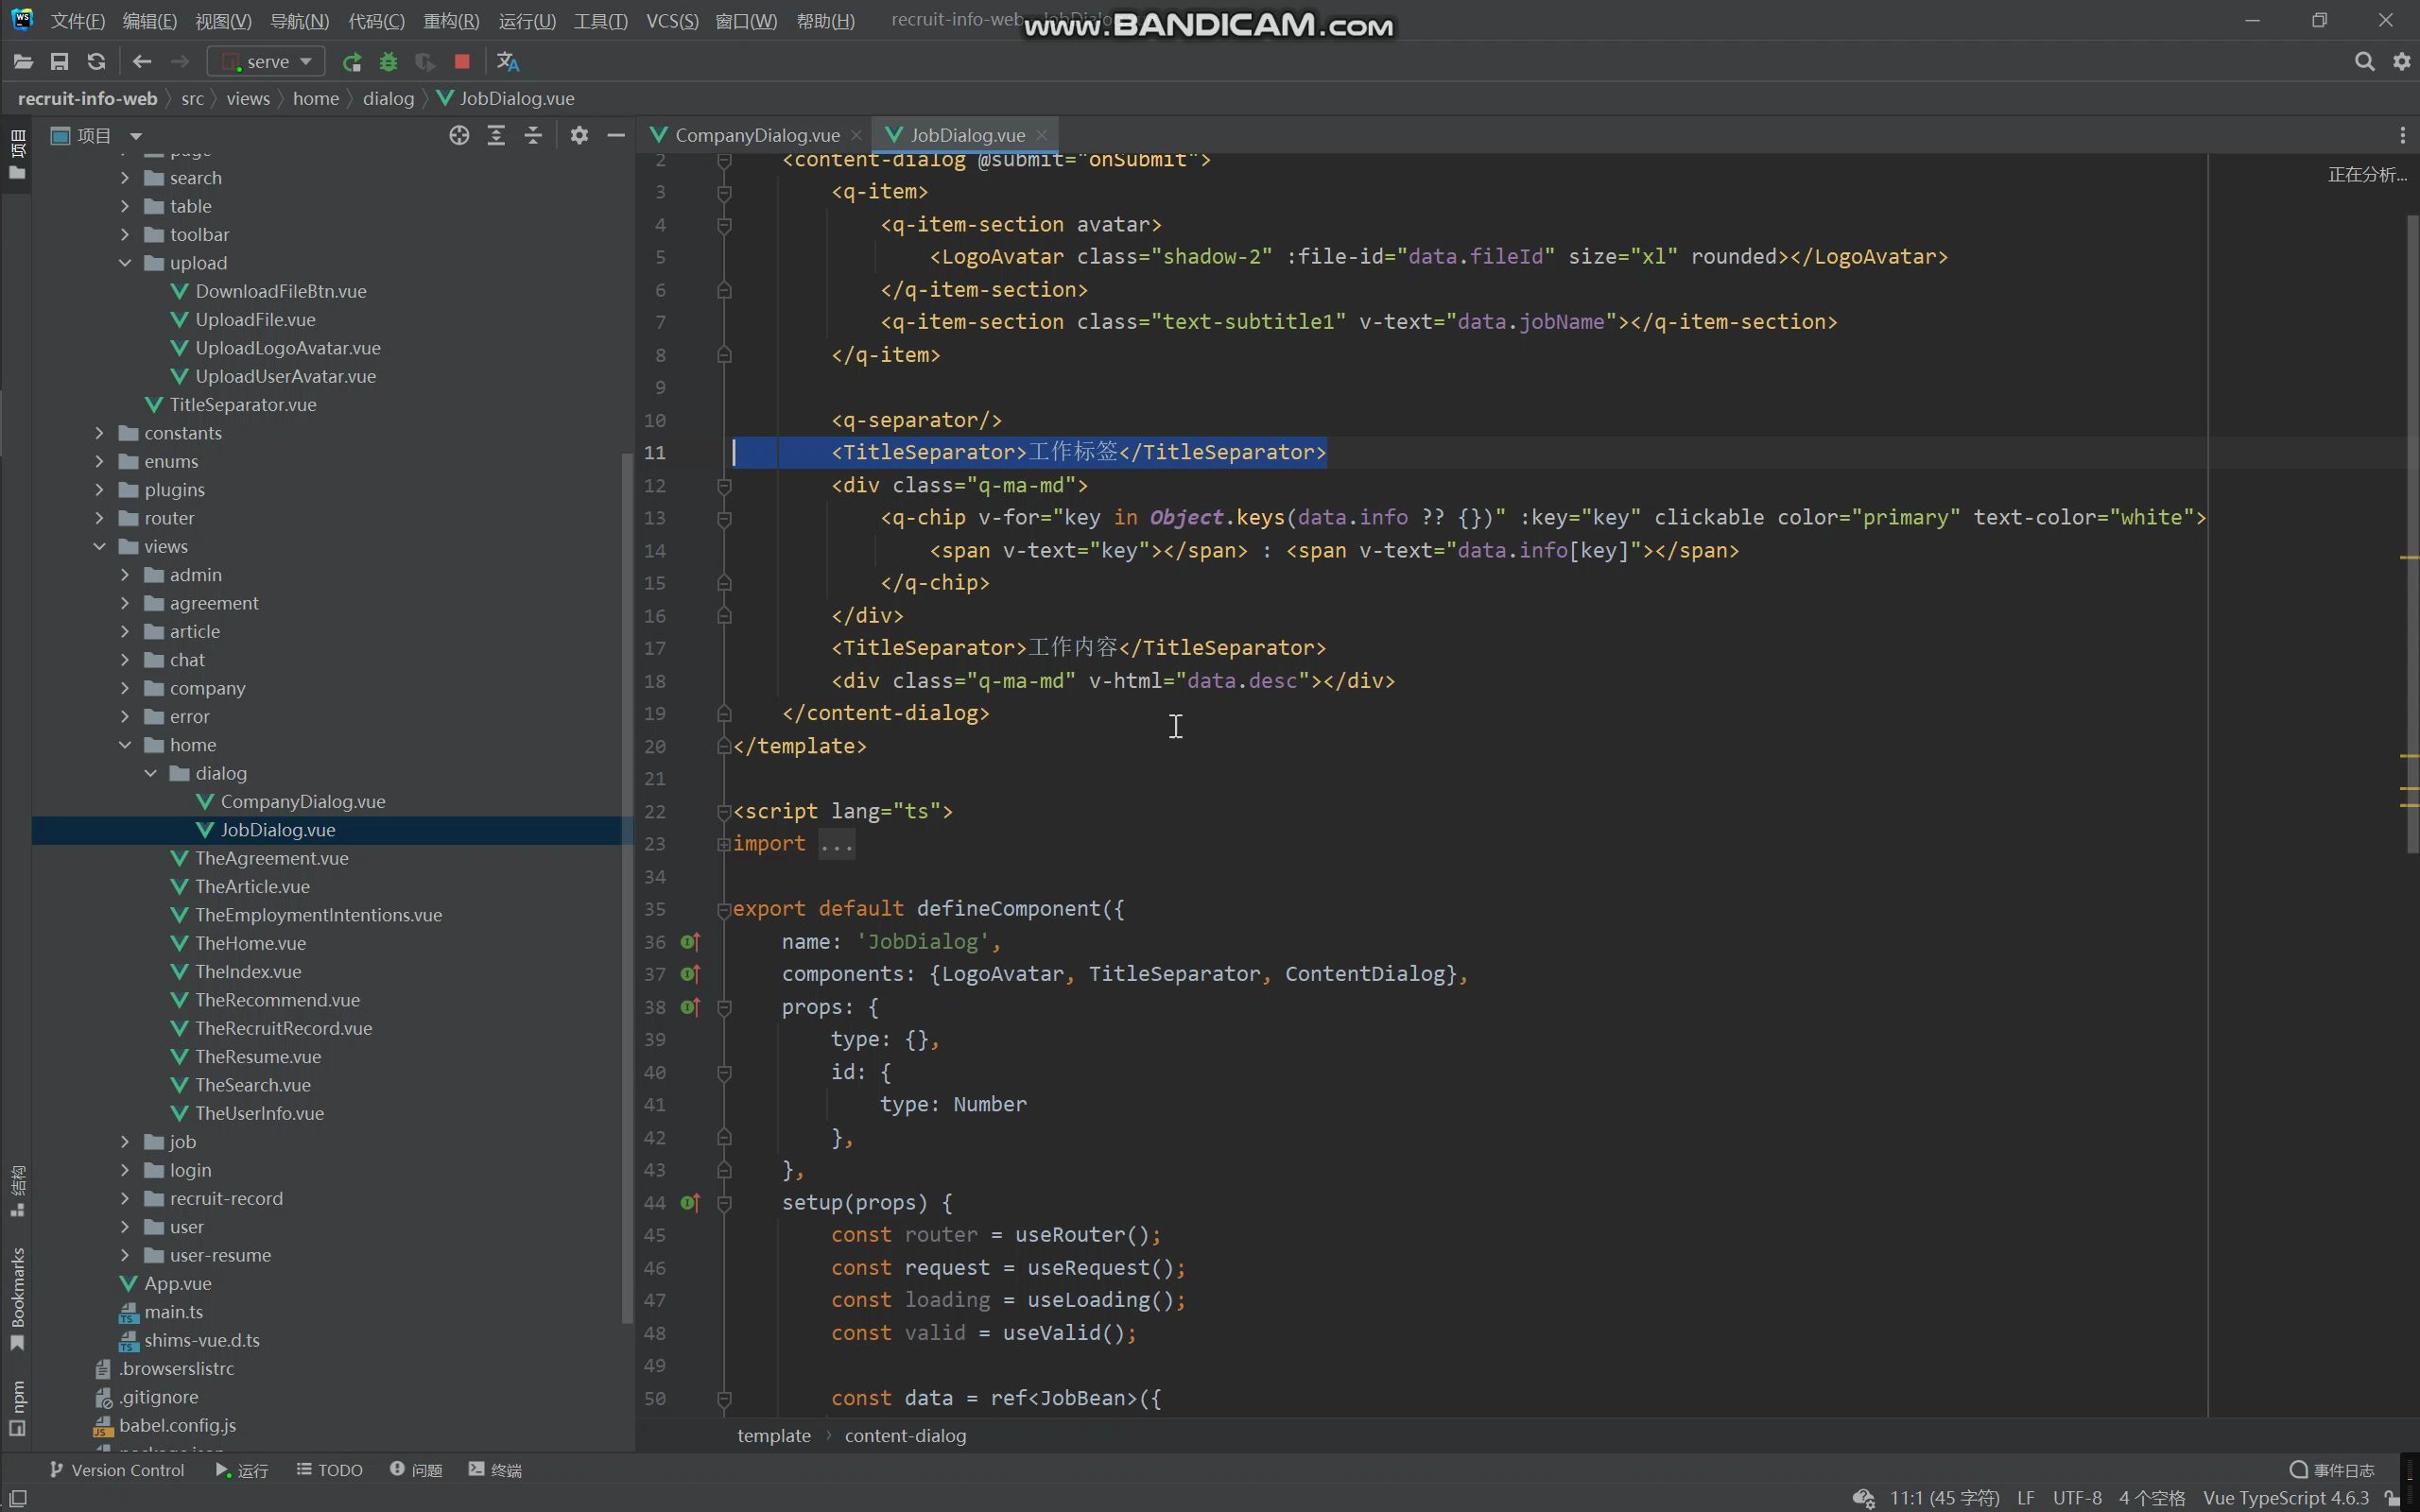Expand the constants folder in tree
The image size is (2420, 1512).
(x=99, y=433)
